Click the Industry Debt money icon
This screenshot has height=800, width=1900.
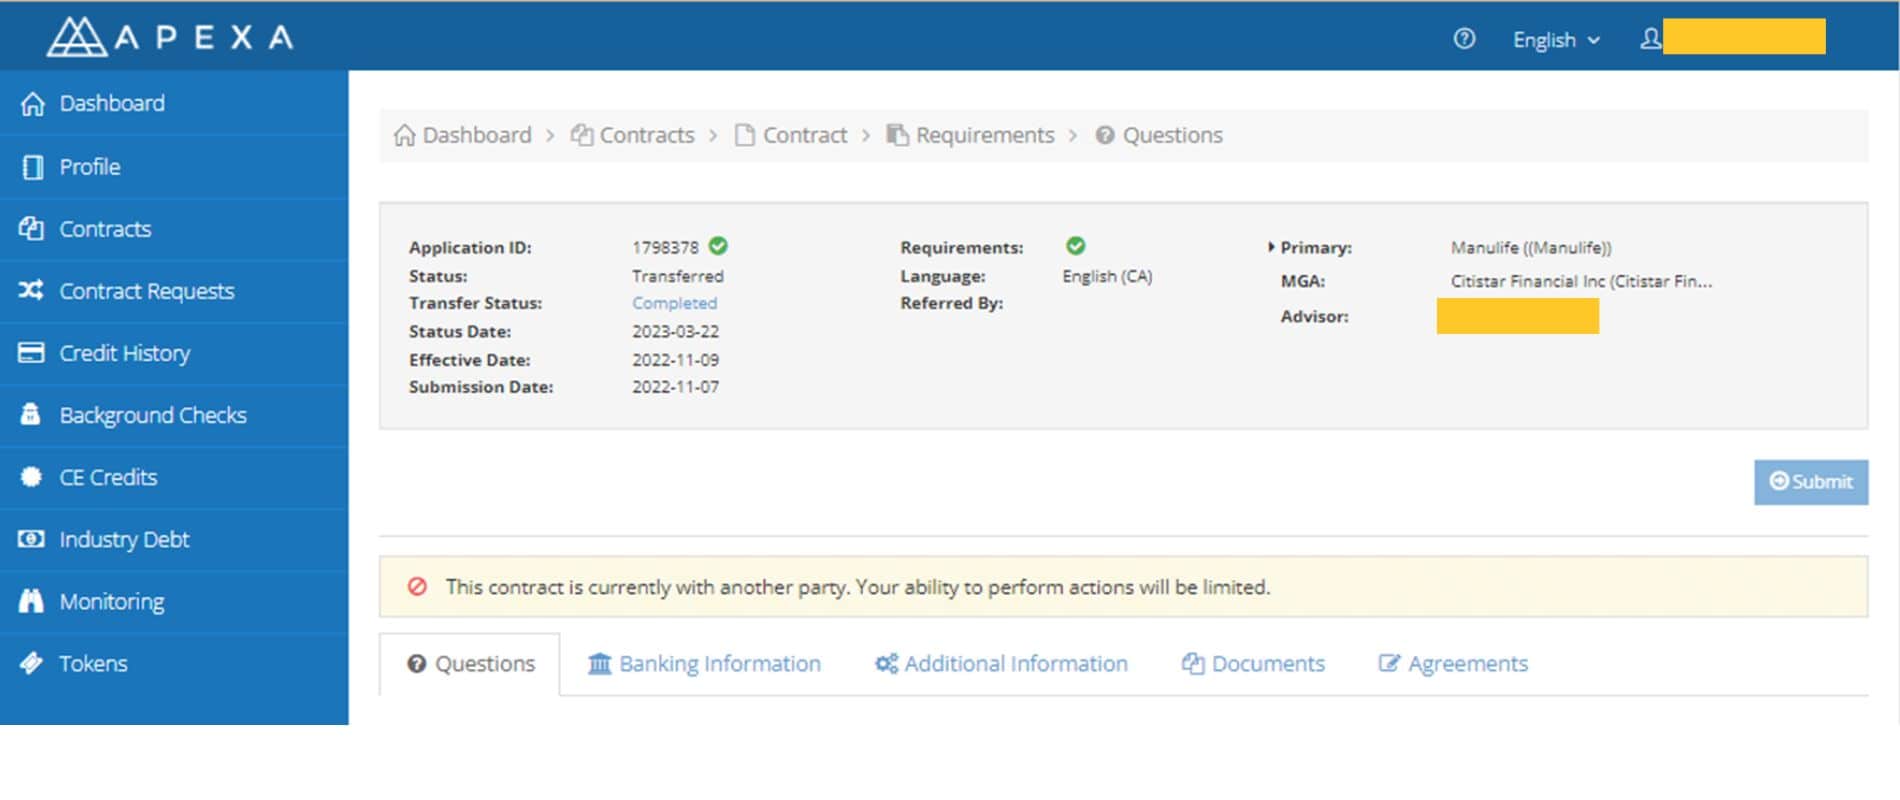point(31,539)
